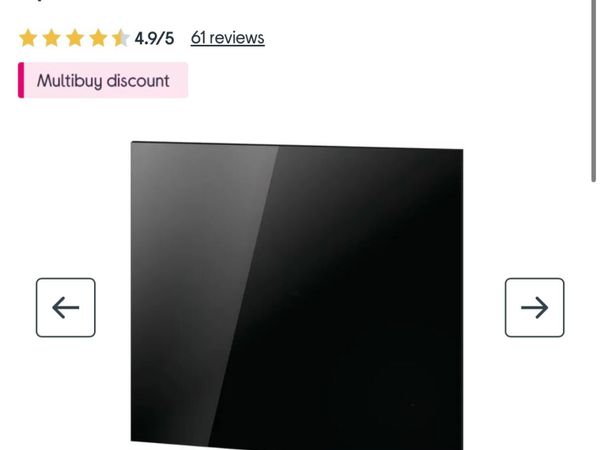This screenshot has height=450, width=600.
Task: Select the Multibuy discount badge
Action: 103,80
